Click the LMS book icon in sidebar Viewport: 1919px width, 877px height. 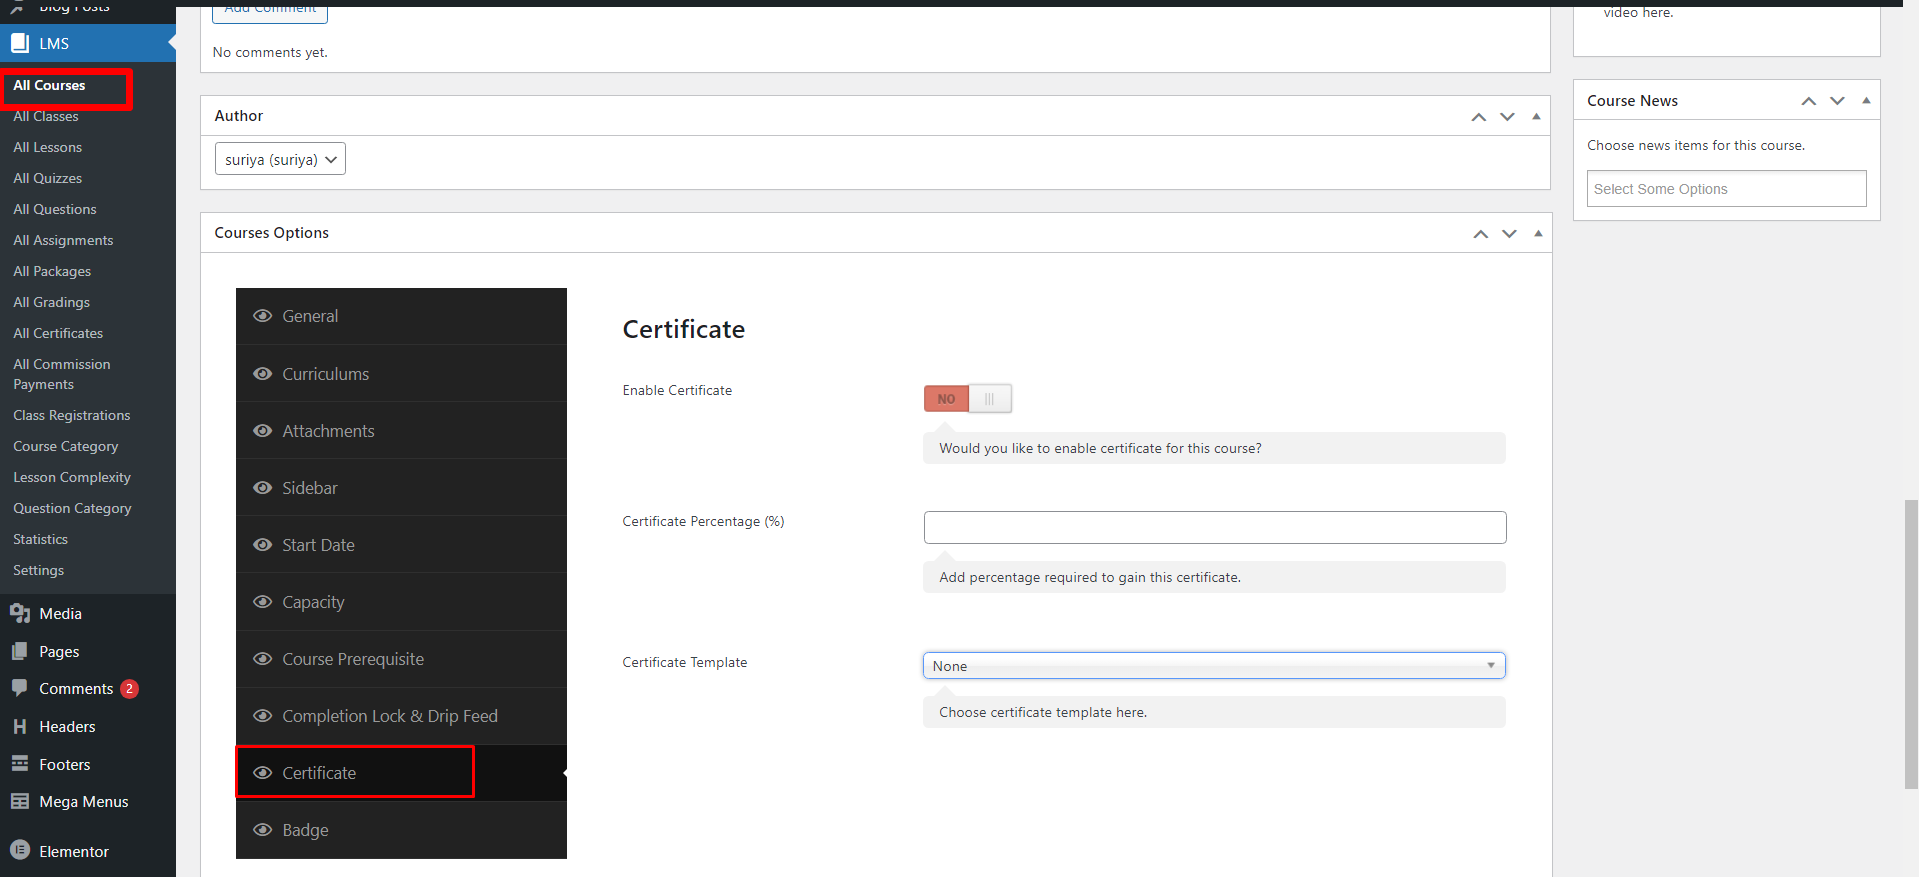[x=20, y=43]
